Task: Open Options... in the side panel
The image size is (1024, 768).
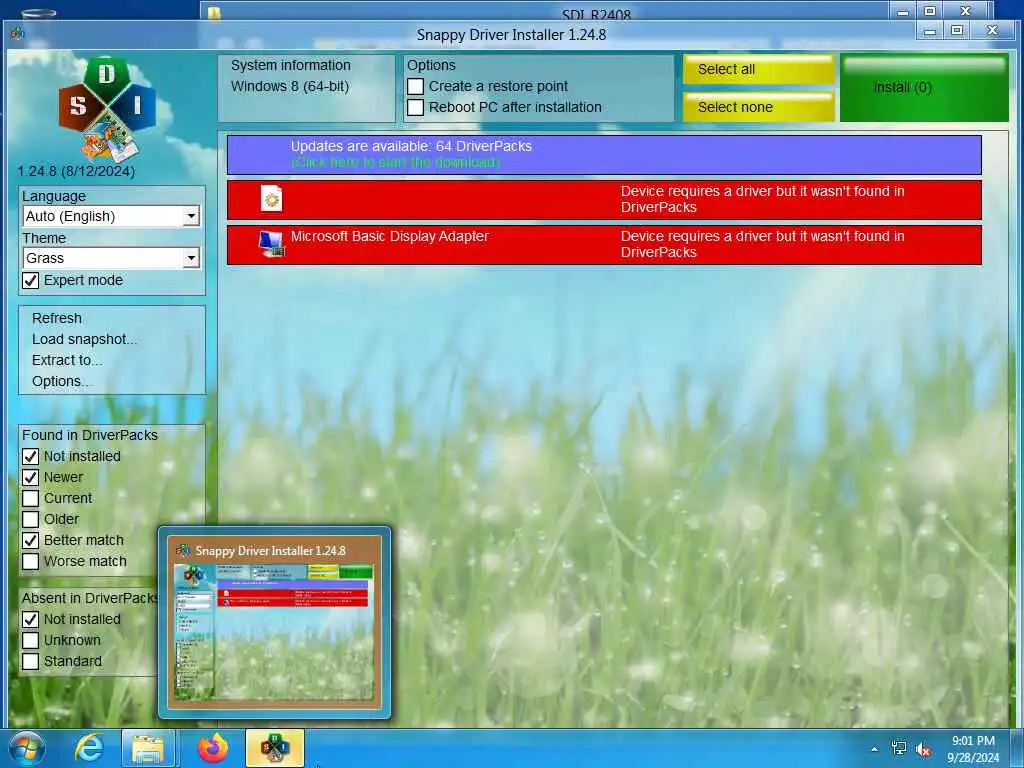Action: pos(60,381)
